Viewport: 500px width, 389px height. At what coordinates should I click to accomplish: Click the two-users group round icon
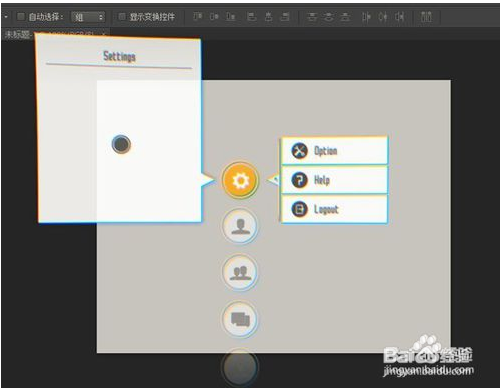coord(240,272)
